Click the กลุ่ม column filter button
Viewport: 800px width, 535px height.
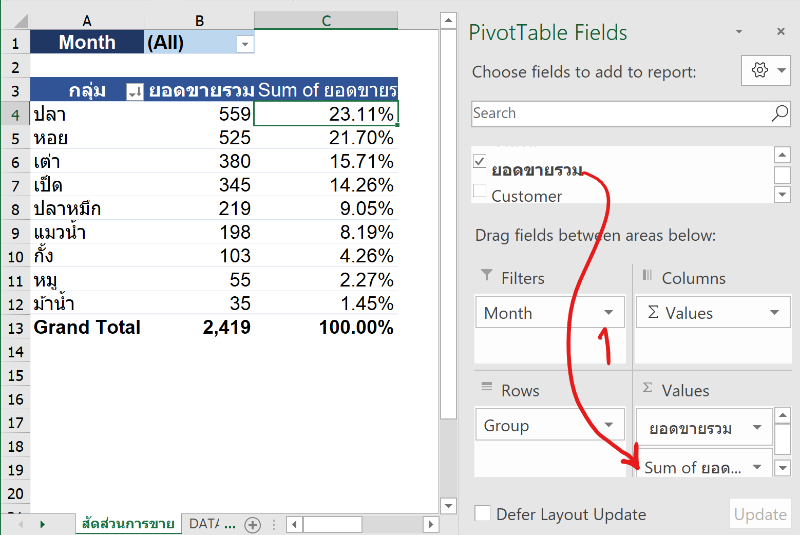(135, 91)
